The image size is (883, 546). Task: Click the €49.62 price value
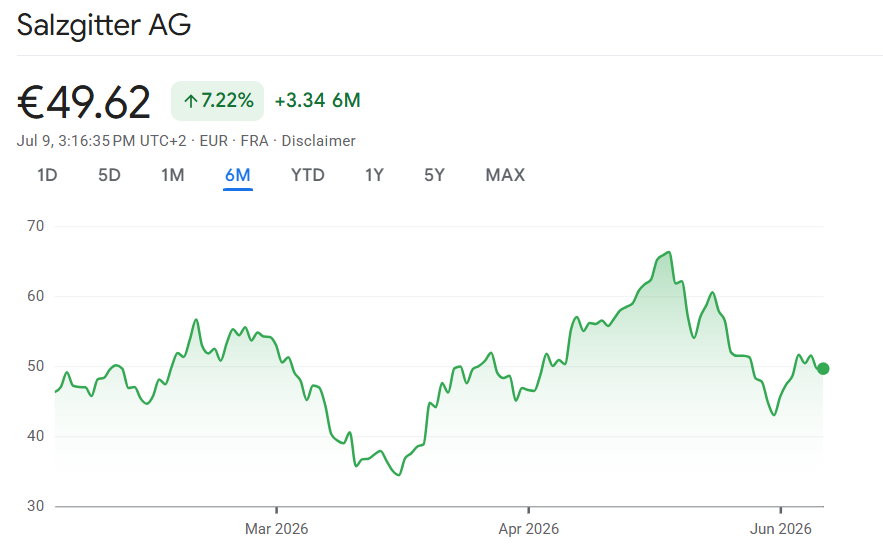(84, 102)
